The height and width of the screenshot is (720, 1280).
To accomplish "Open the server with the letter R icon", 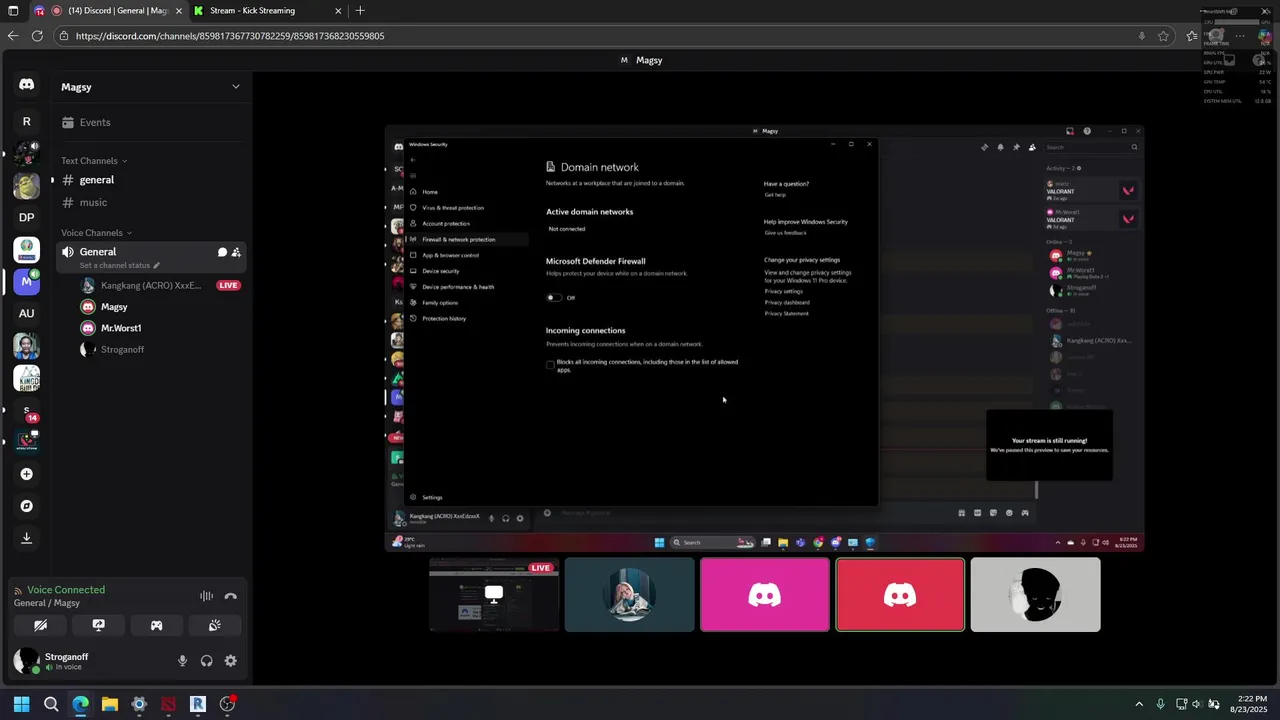I will [x=26, y=121].
